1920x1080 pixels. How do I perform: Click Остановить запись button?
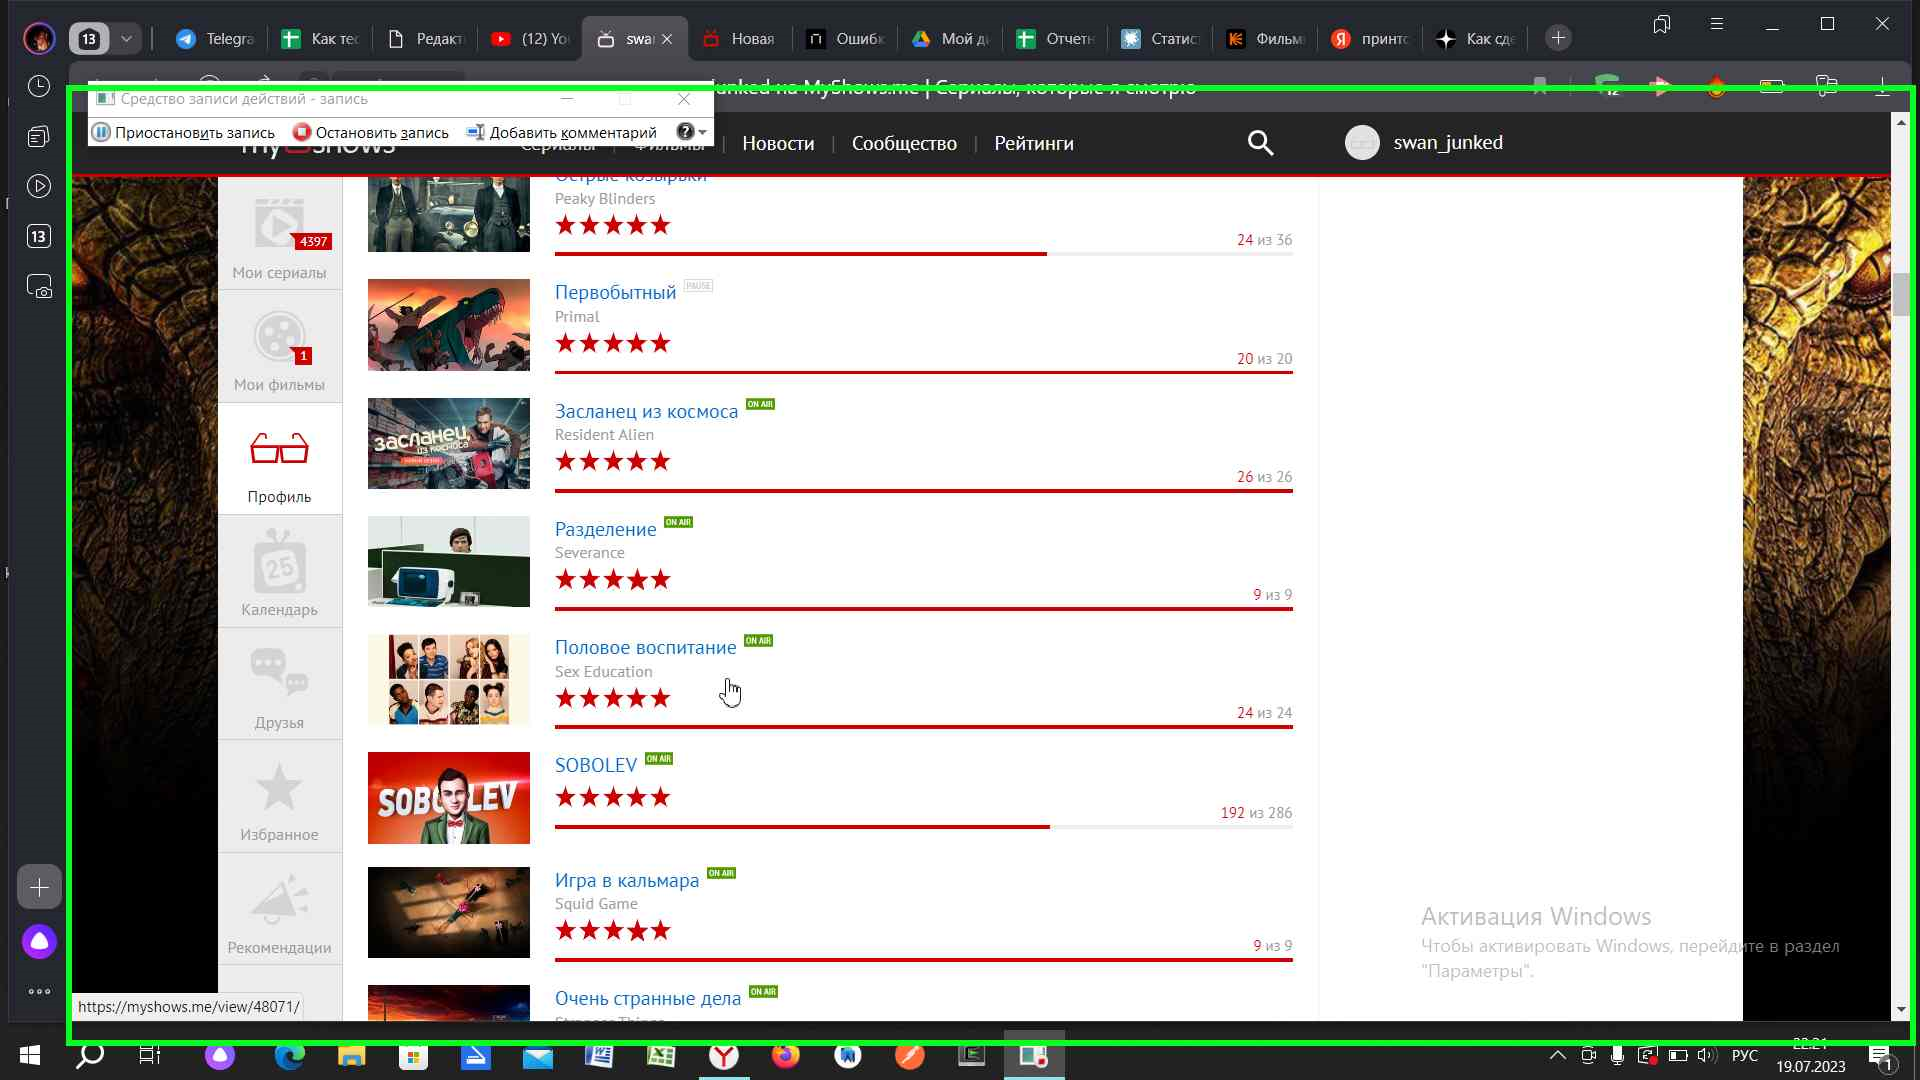point(371,132)
